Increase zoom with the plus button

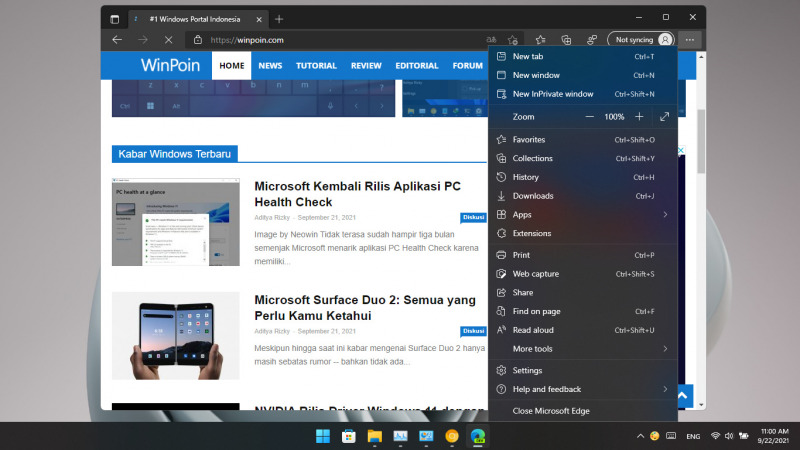click(639, 117)
